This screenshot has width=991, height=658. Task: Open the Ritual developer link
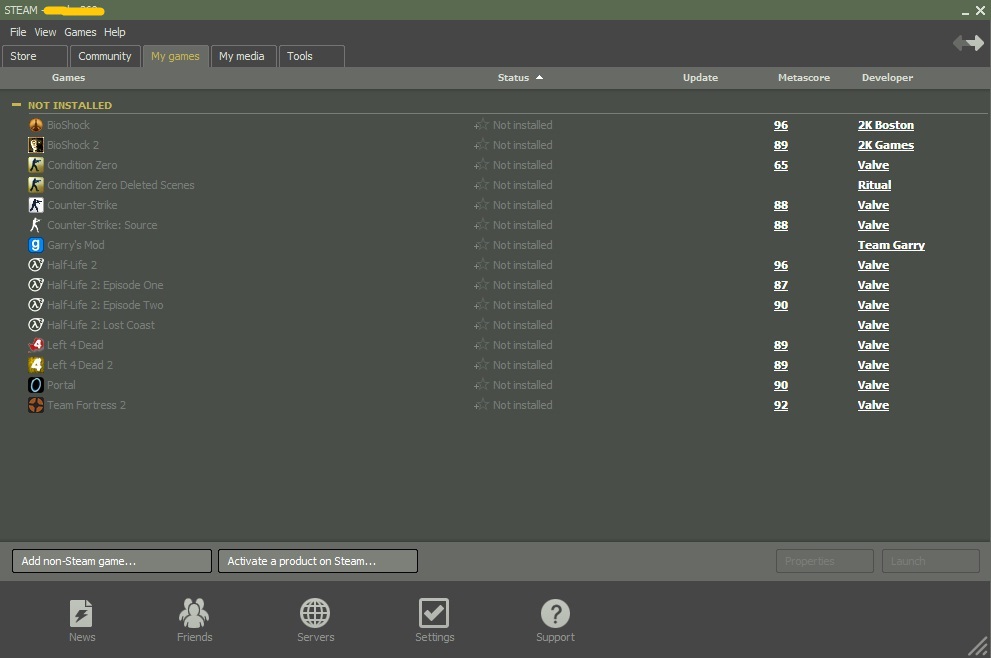(x=874, y=185)
